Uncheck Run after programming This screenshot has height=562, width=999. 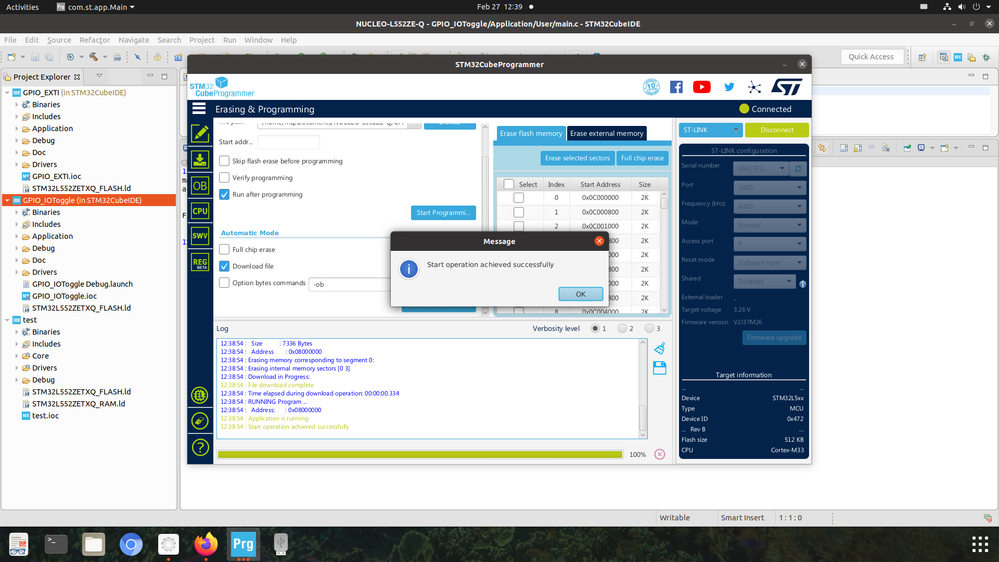pos(224,194)
